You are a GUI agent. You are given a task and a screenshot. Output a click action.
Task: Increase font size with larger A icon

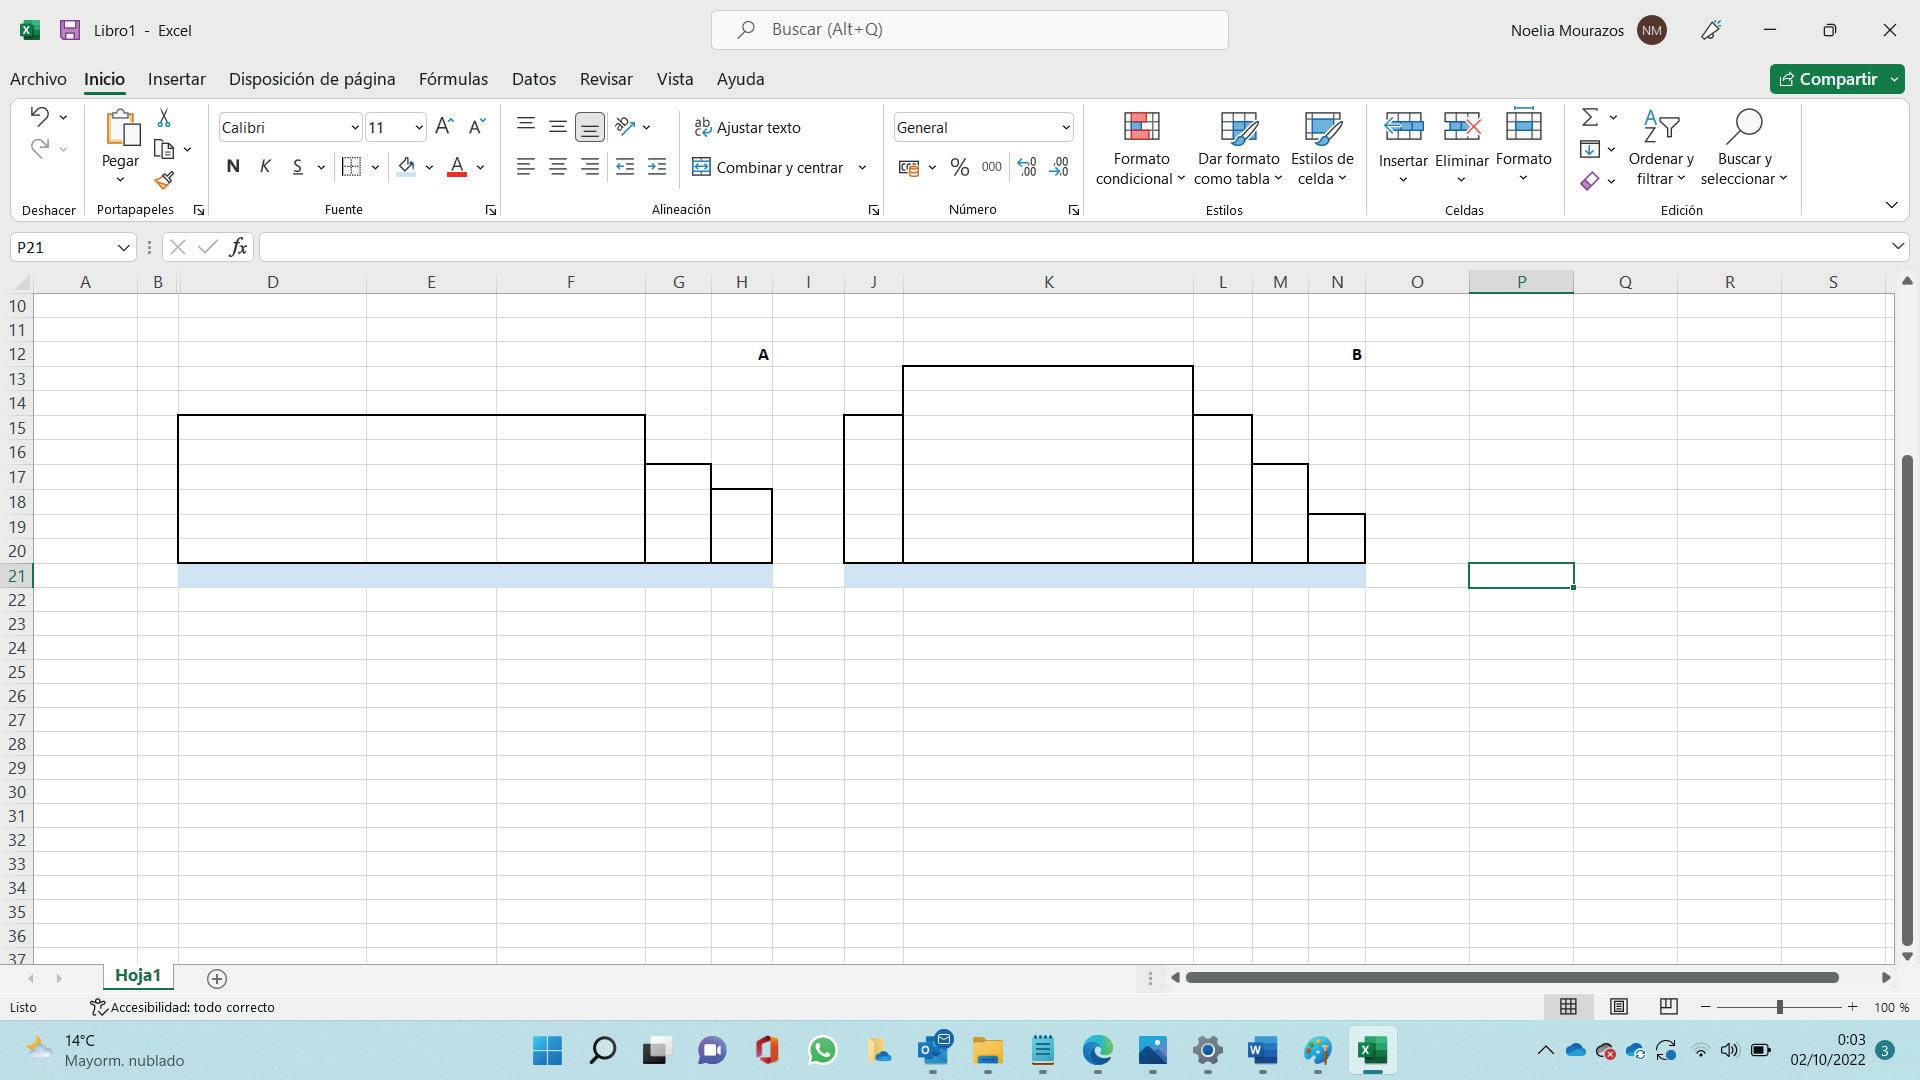[444, 126]
